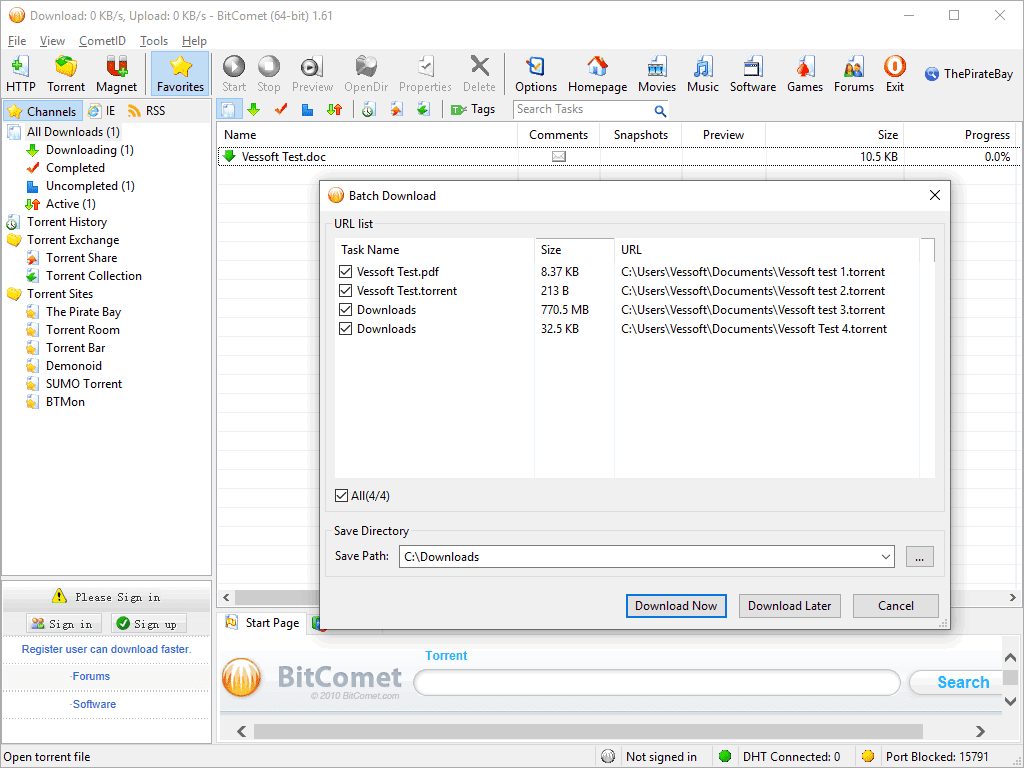1024x768 pixels.
Task: Uncheck the Vessoft Test.pdf checkbox
Action: (x=345, y=272)
